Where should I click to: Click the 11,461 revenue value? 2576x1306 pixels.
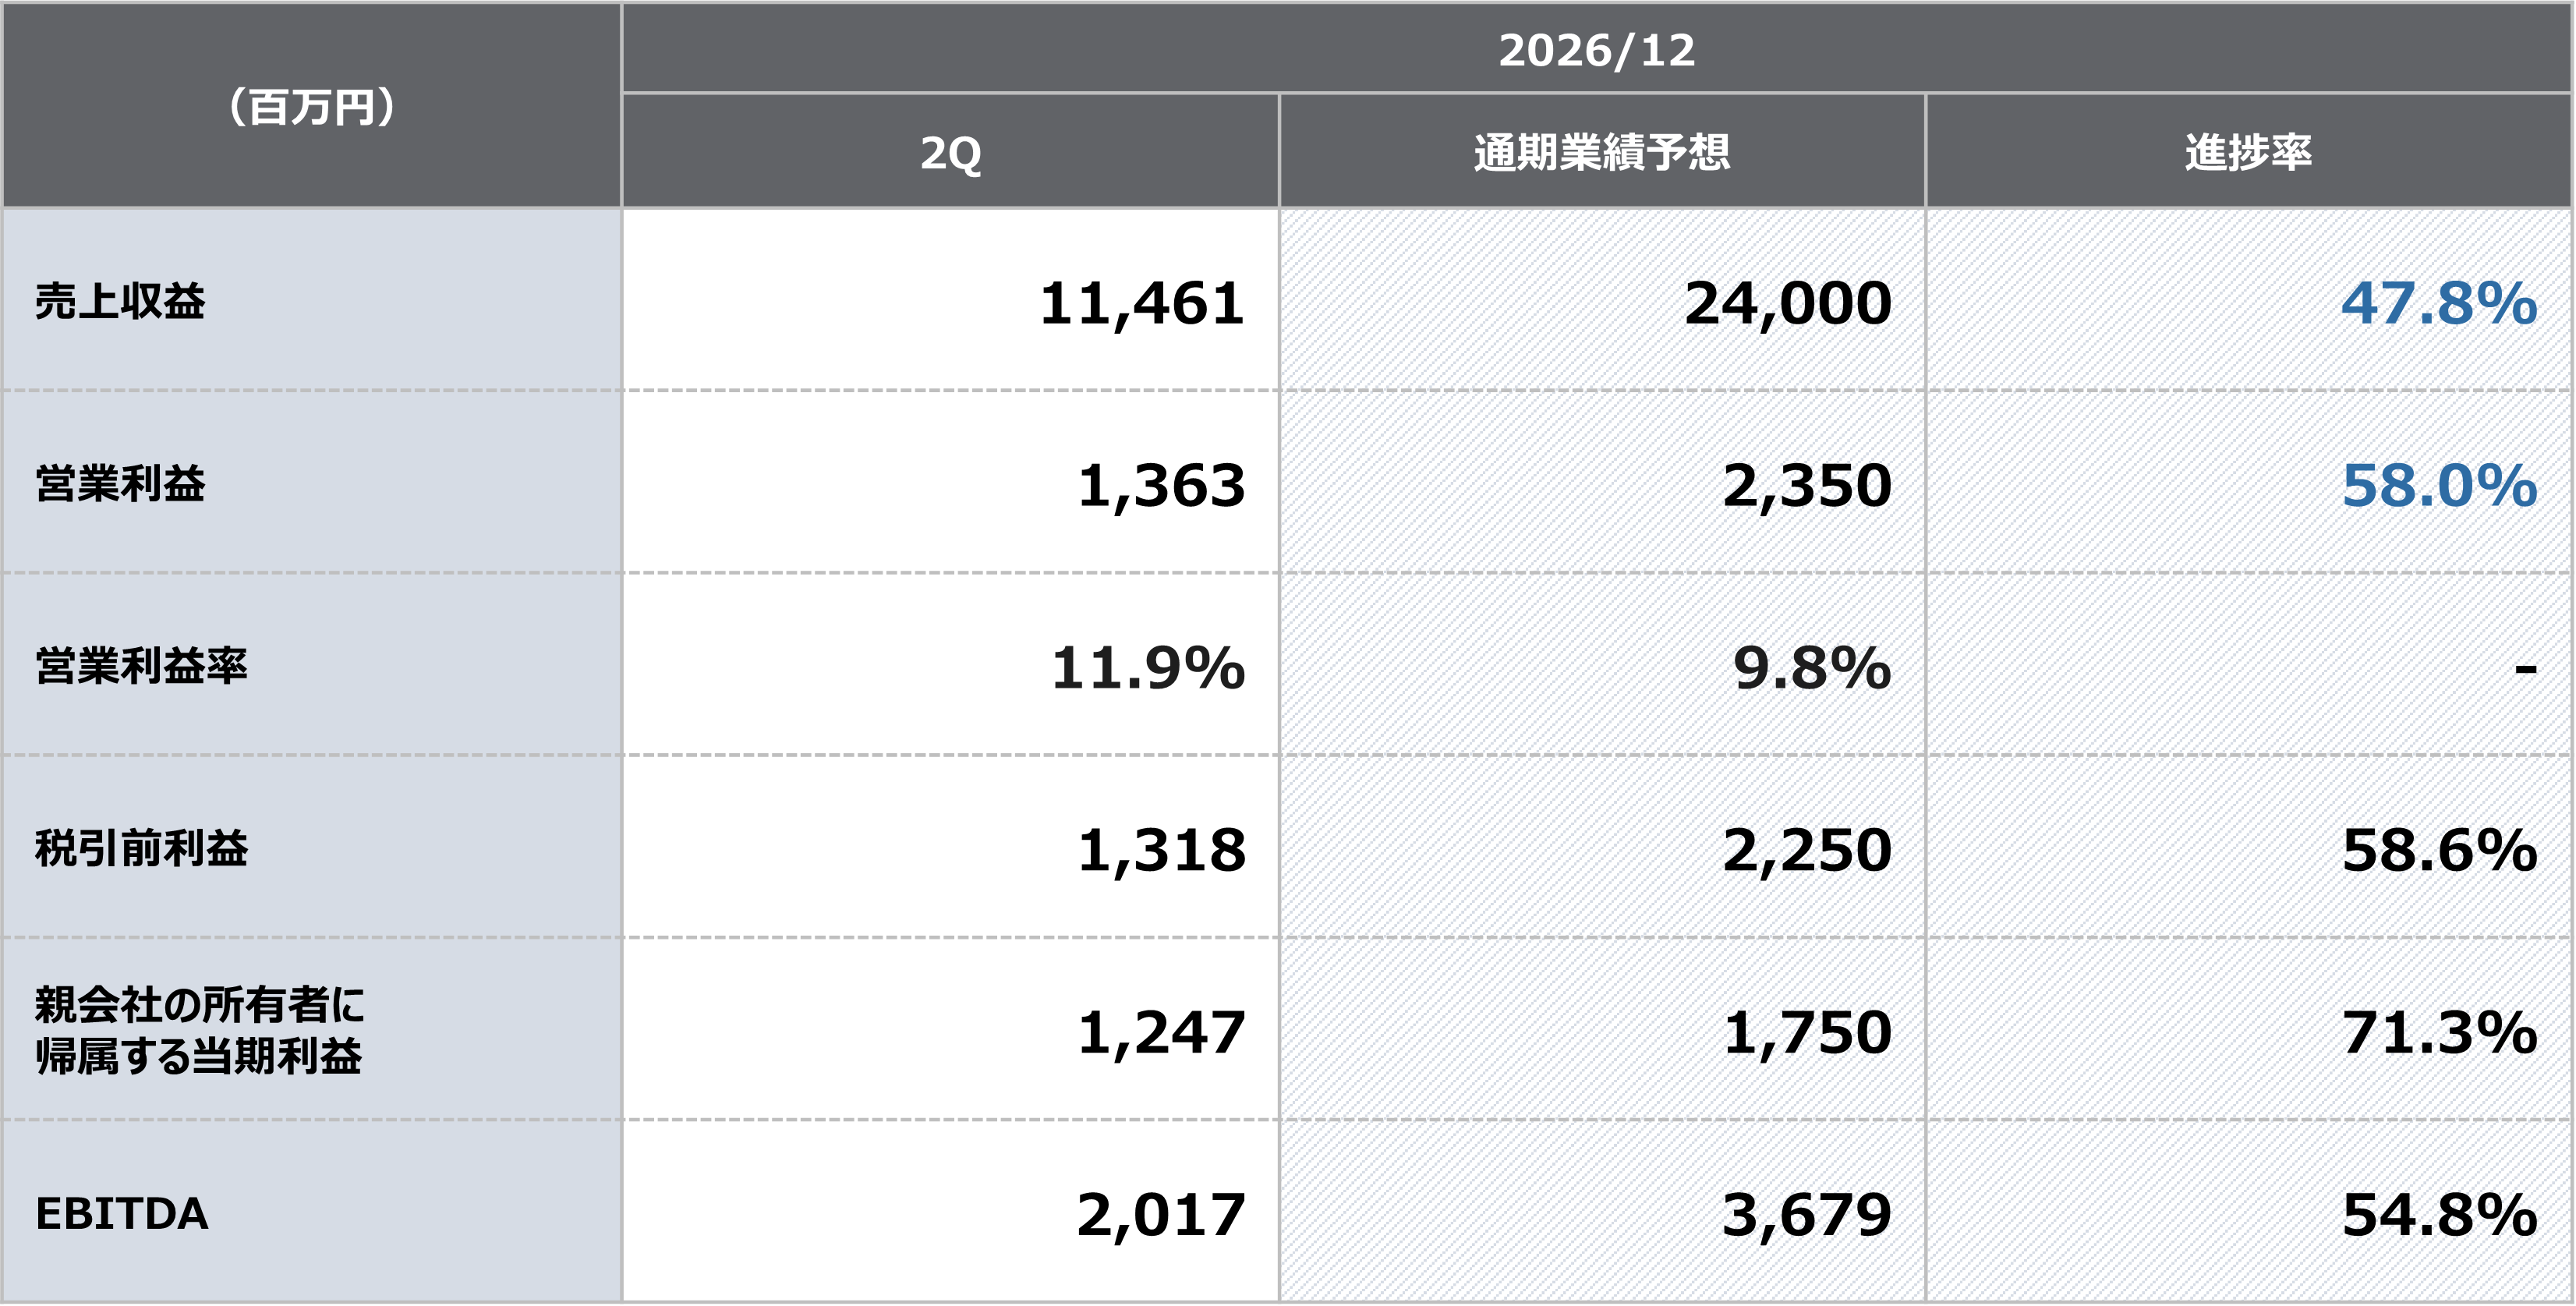[1142, 303]
